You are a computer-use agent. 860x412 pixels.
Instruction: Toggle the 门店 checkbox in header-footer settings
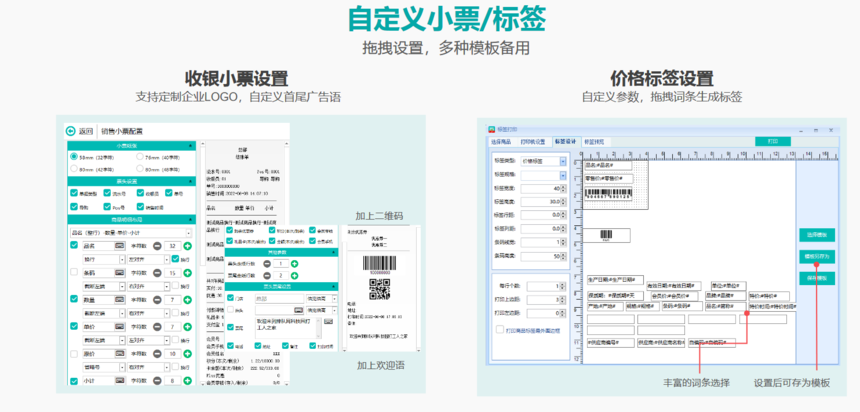coord(230,298)
